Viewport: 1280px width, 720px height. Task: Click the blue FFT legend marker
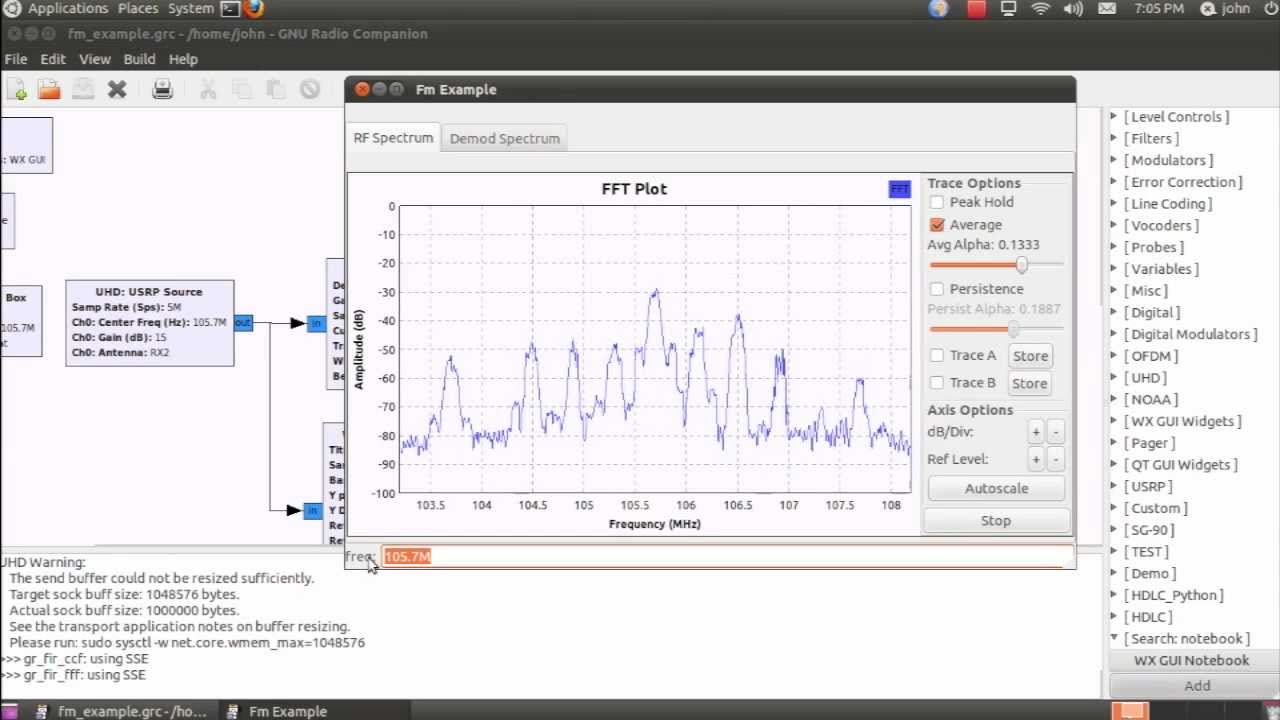(x=899, y=189)
